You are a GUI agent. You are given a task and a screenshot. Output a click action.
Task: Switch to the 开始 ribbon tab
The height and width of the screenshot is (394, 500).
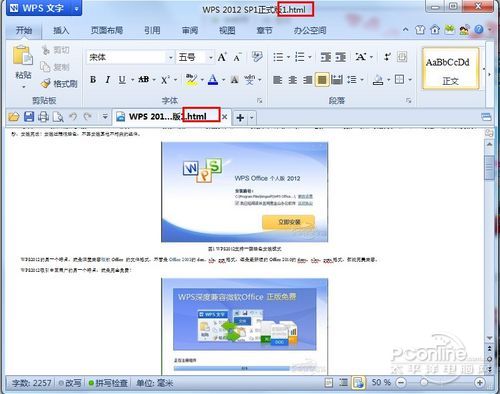coord(24,30)
